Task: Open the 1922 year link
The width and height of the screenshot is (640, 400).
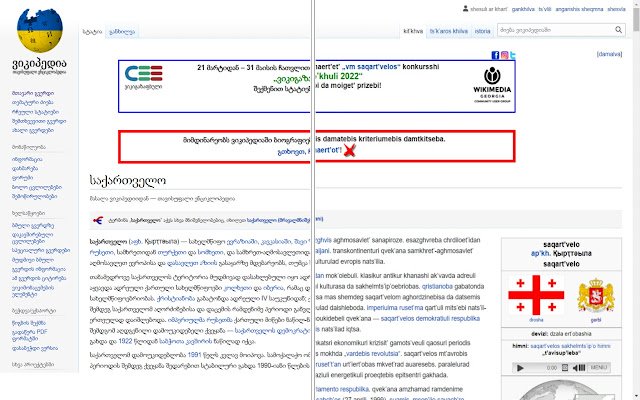Action: coord(125,341)
